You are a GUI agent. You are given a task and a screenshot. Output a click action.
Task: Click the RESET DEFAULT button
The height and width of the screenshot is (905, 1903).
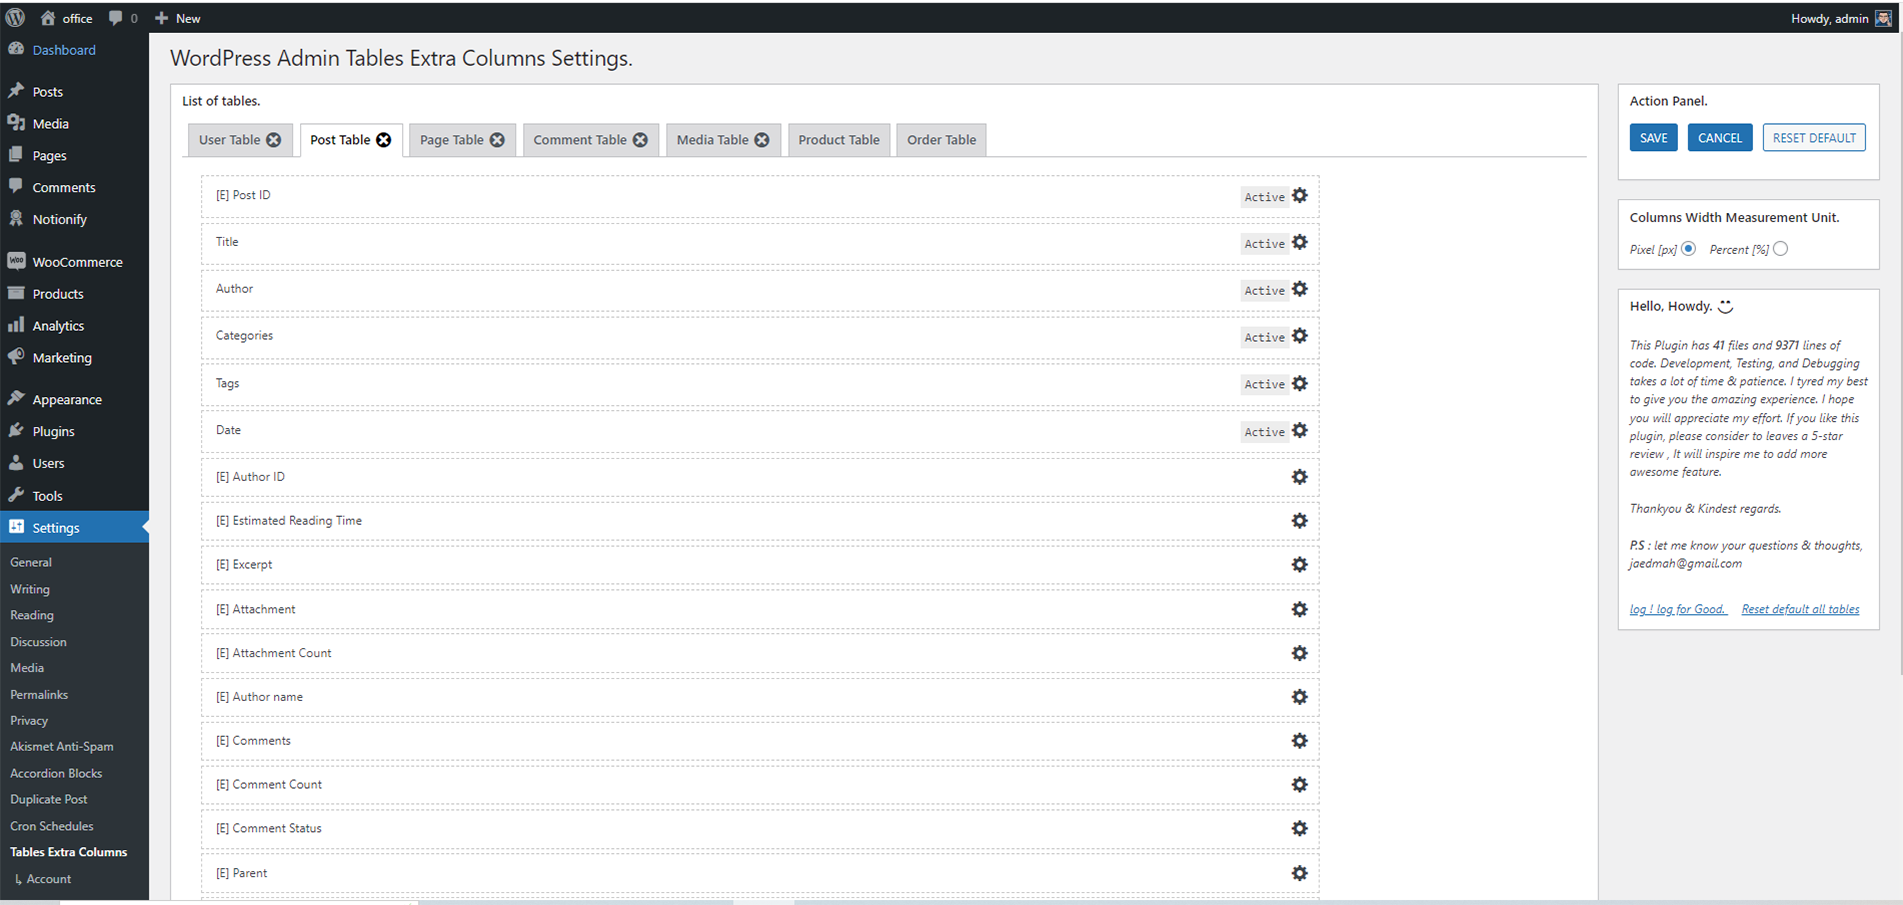[x=1814, y=138]
